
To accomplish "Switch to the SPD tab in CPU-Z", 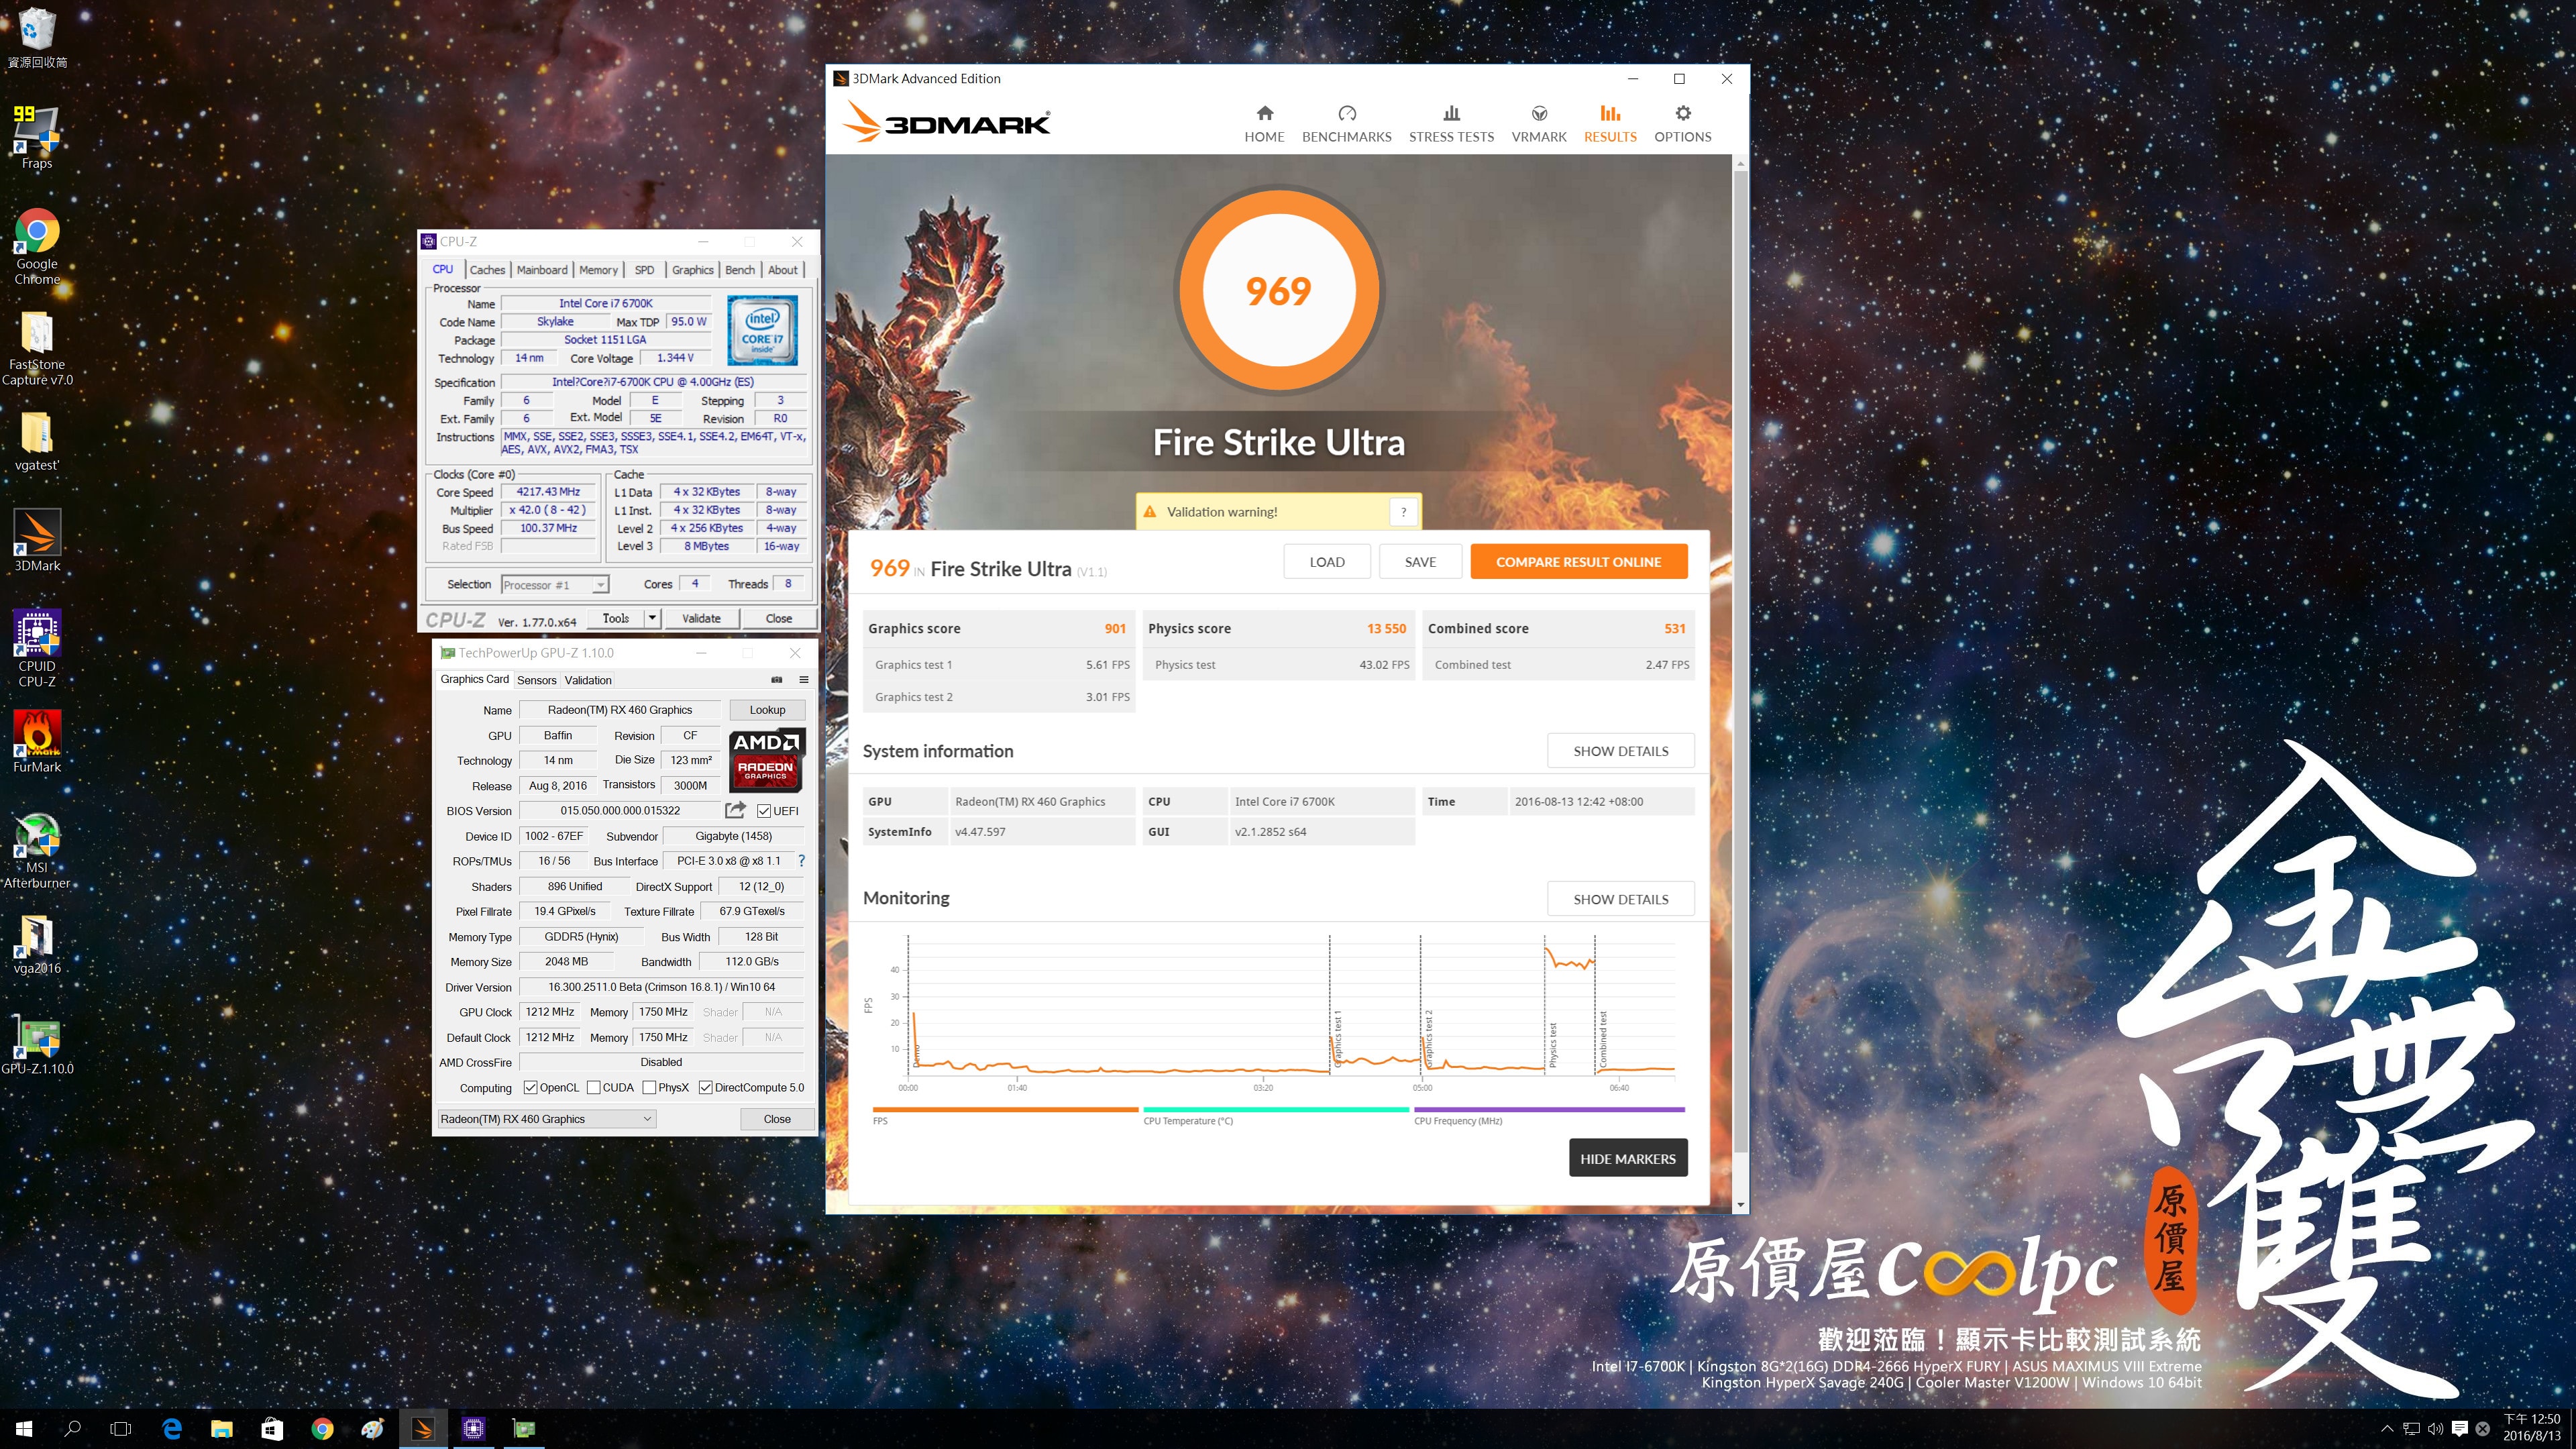I will pyautogui.click(x=644, y=270).
